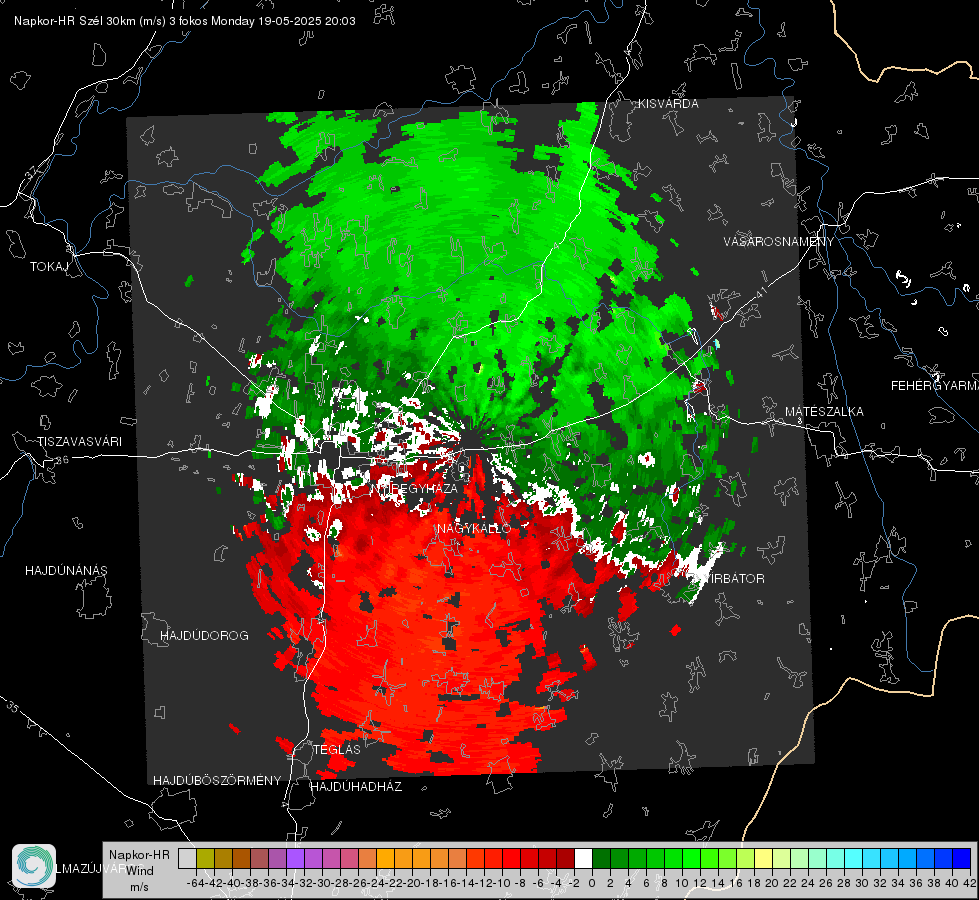Screen dimensions: 979x900
Task: Pick the deep blue swatch between 40 and 42
Action: [961, 858]
